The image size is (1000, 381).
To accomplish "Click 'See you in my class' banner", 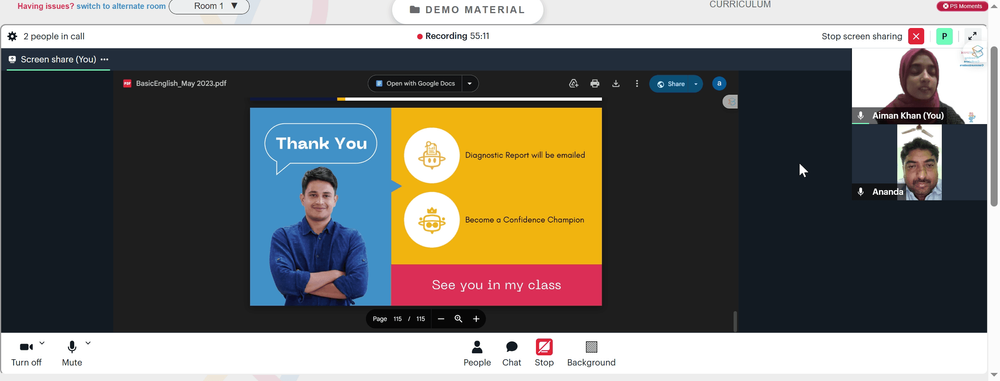I will pos(496,285).
